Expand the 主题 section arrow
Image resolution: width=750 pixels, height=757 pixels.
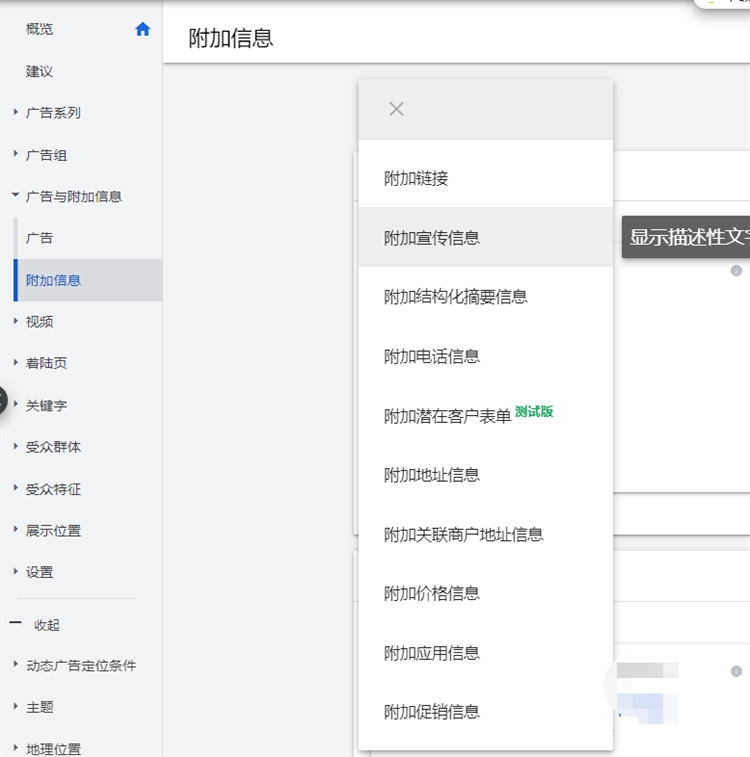click(x=15, y=706)
